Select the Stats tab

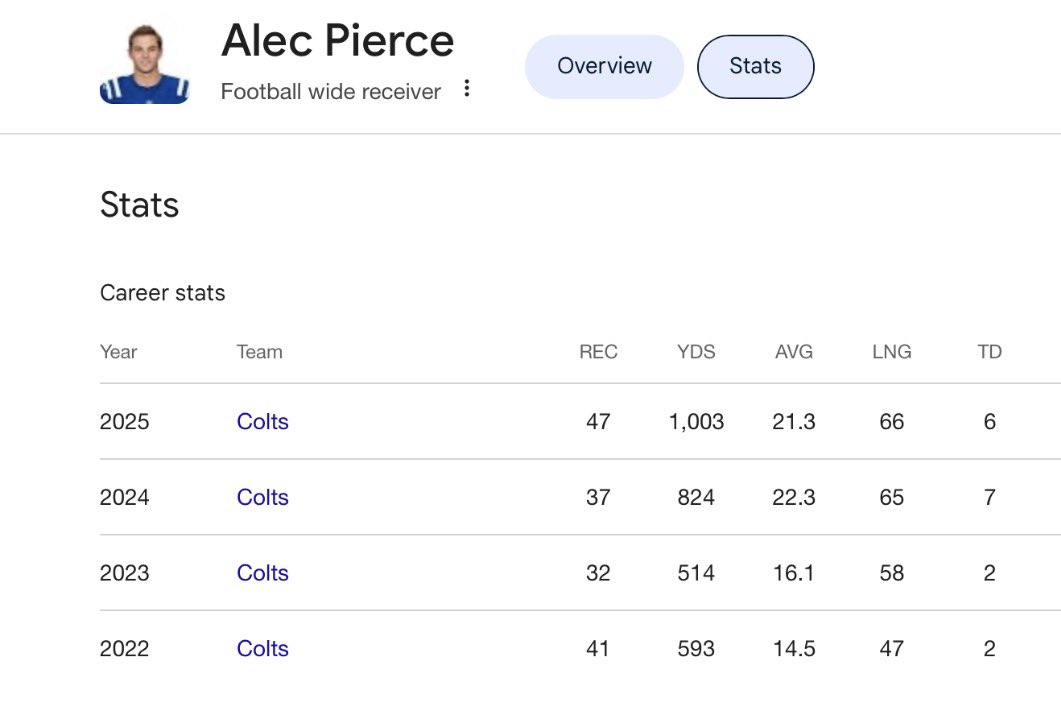coord(755,66)
